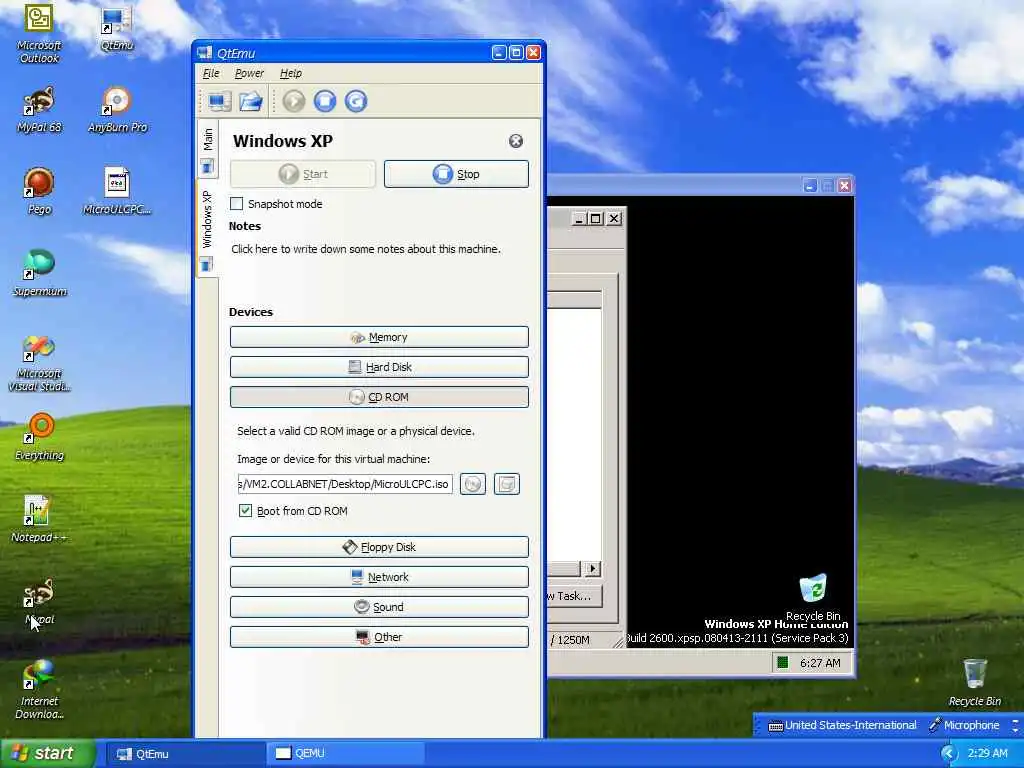Screen dimensions: 1024x768
Task: Expand the Sound device section
Action: tap(379, 607)
